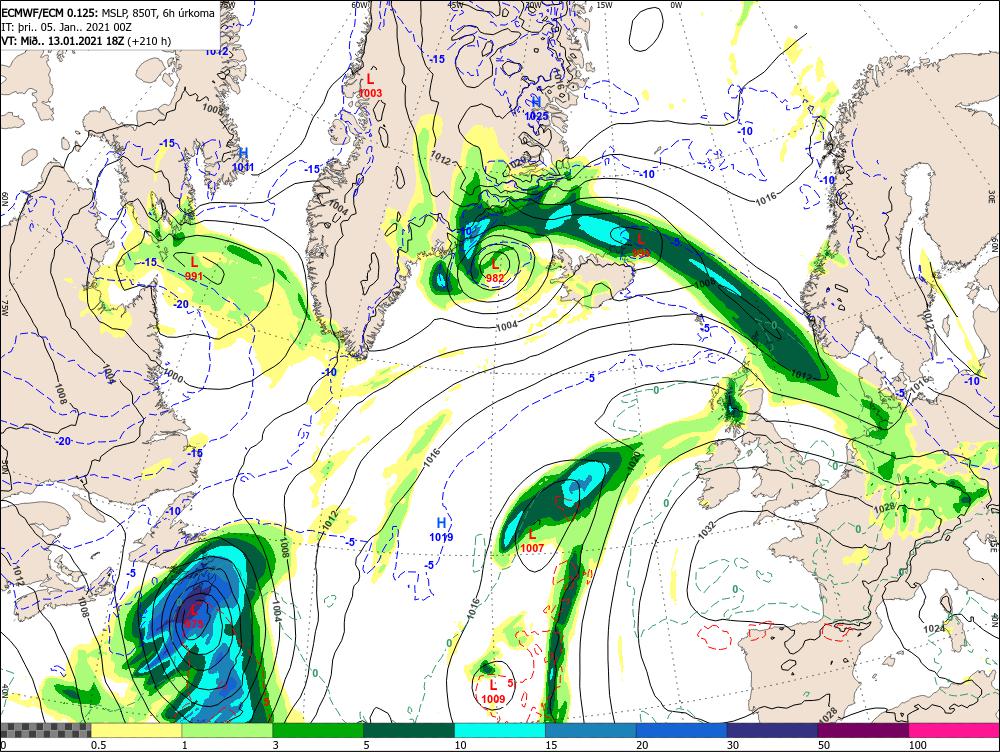Image resolution: width=1000 pixels, height=752 pixels.
Task: Select the yellow 0.5–1 legend color swatch
Action: 136,730
